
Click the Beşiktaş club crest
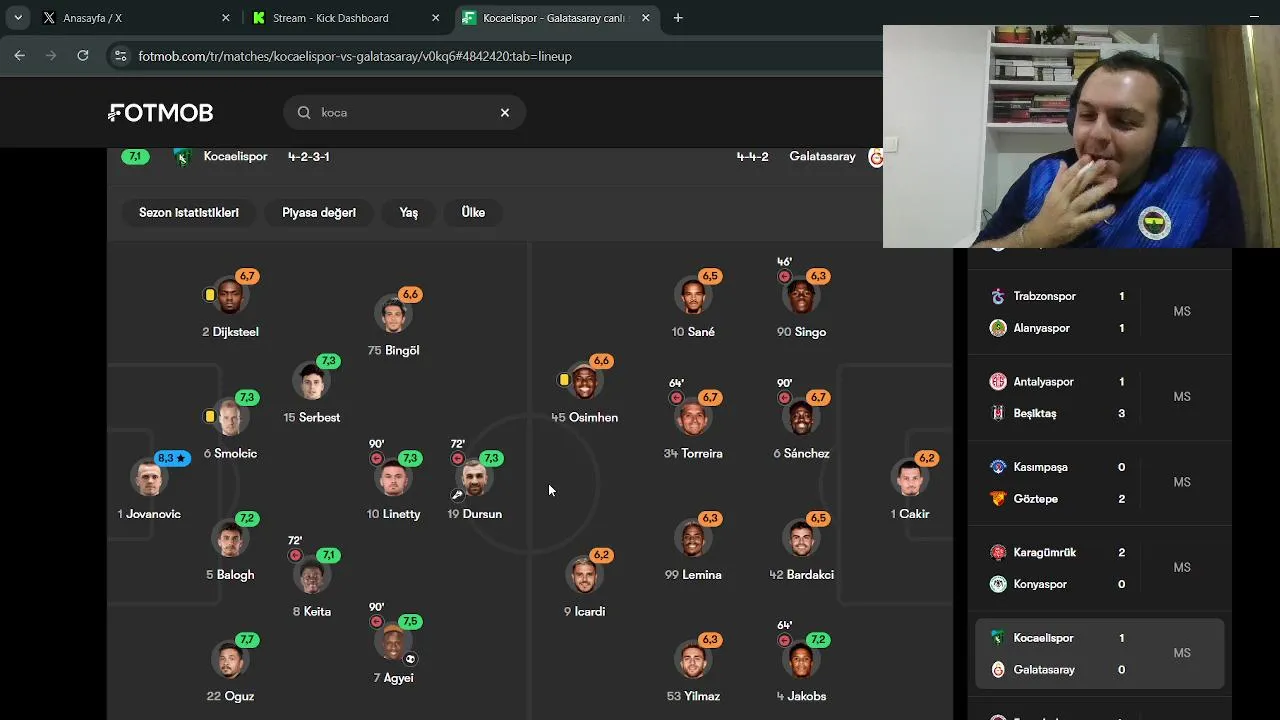[998, 413]
